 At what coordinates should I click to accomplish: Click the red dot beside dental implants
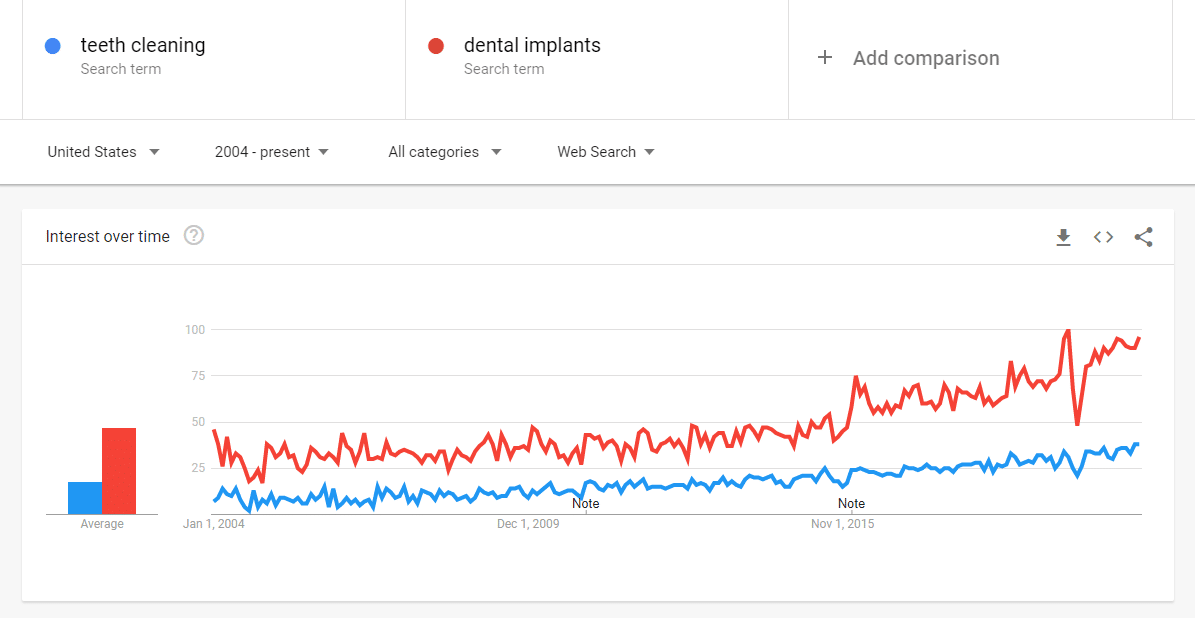coord(436,46)
